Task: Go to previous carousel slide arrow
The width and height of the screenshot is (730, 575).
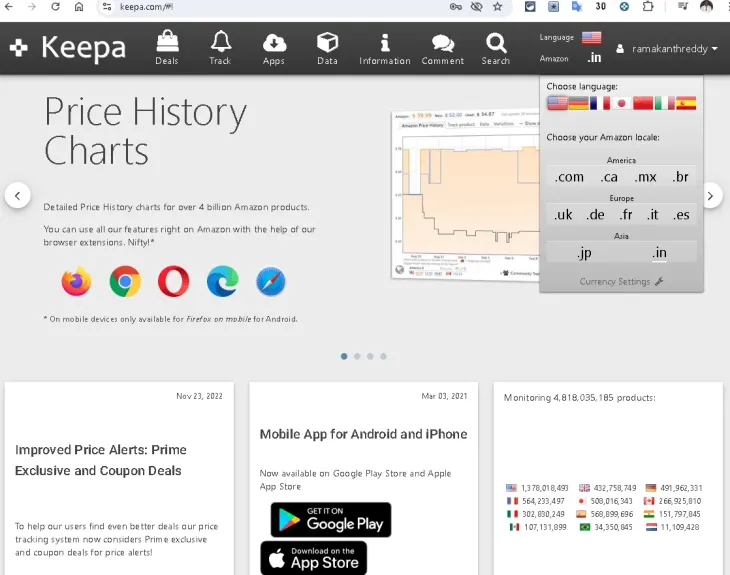Action: (x=18, y=195)
